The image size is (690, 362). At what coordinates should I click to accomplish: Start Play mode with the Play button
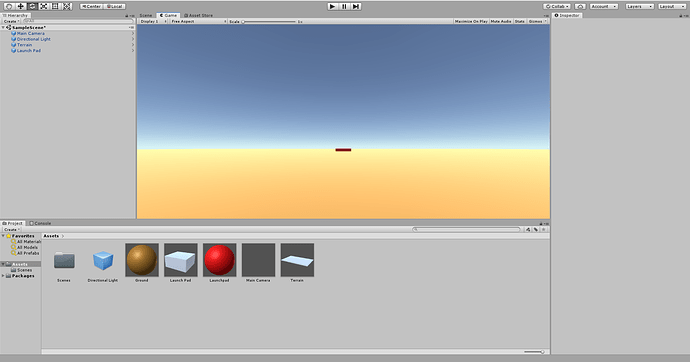click(x=333, y=6)
